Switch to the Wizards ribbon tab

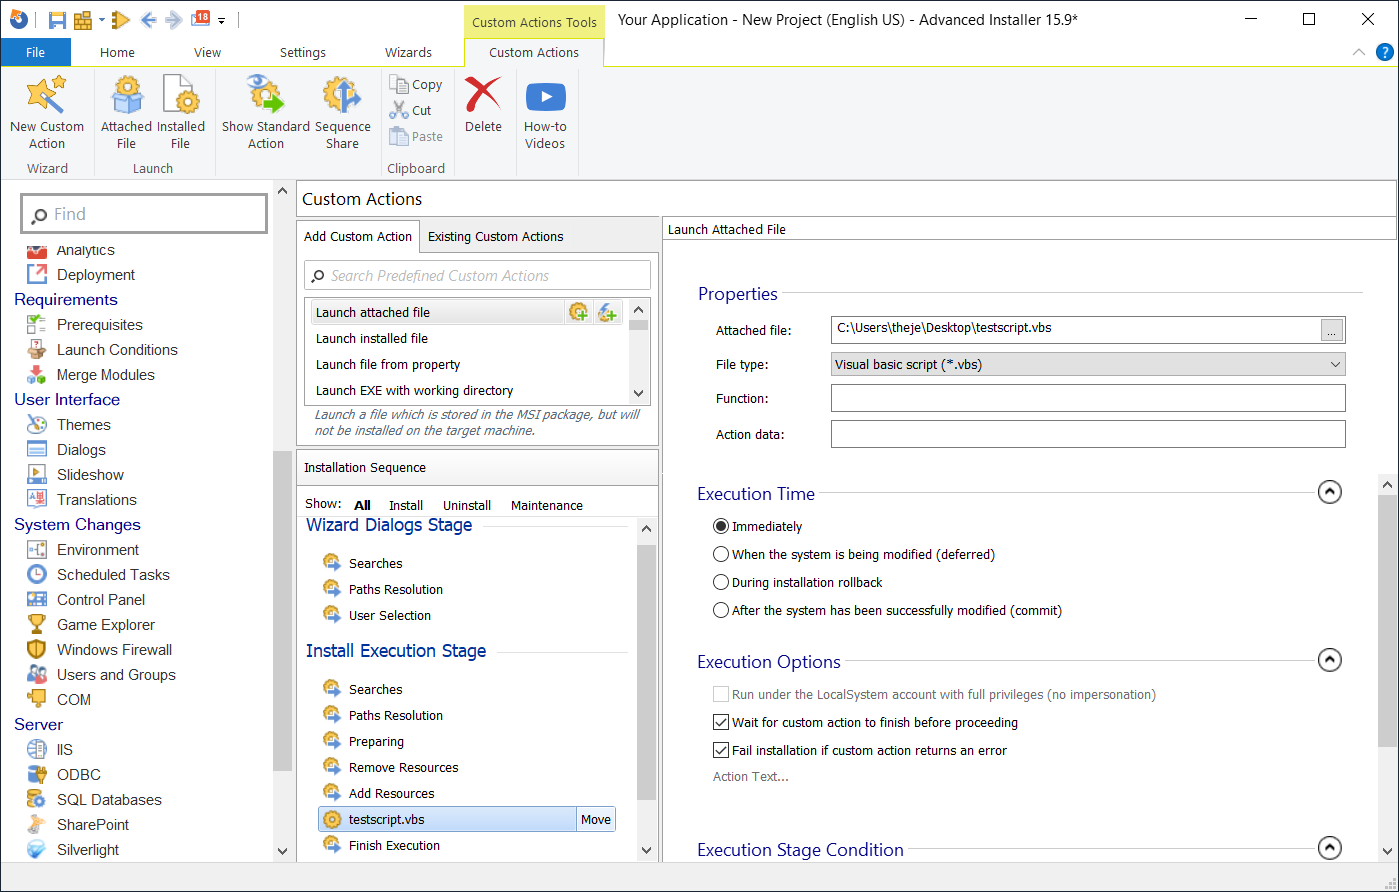[408, 52]
